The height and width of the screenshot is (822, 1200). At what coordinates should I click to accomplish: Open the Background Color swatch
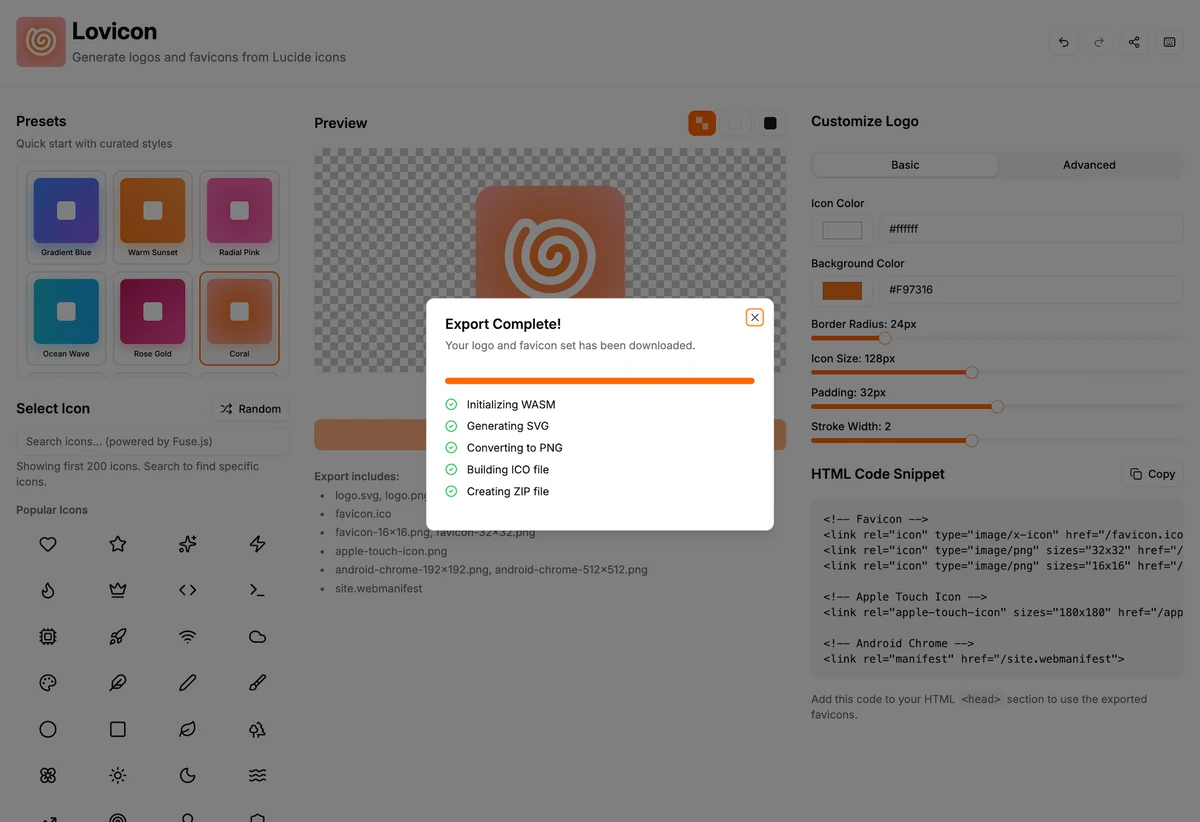842,291
